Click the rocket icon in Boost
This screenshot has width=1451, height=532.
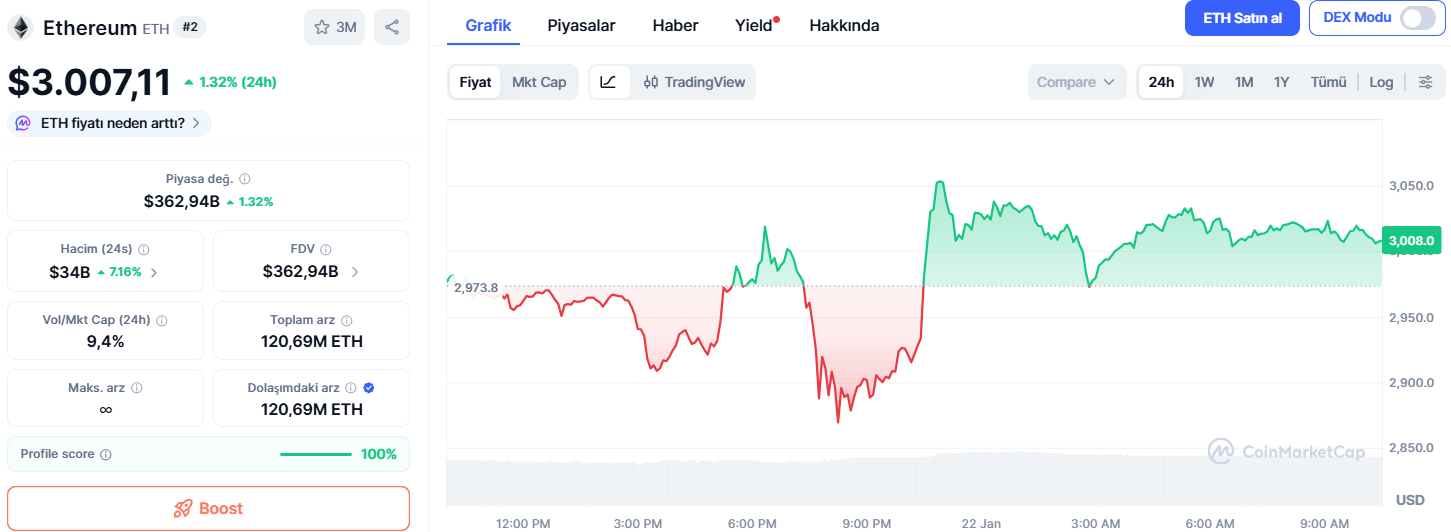(182, 508)
